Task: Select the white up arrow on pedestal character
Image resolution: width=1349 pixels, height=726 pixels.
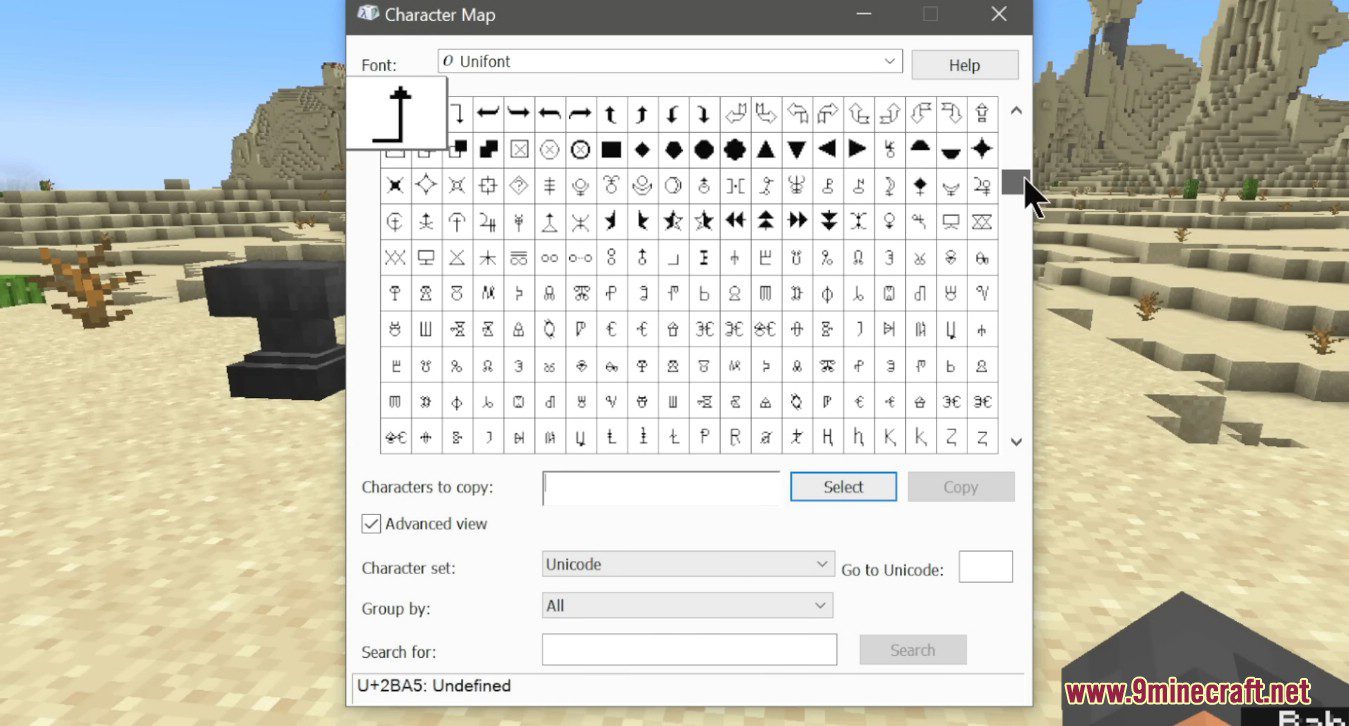Action: tap(982, 113)
